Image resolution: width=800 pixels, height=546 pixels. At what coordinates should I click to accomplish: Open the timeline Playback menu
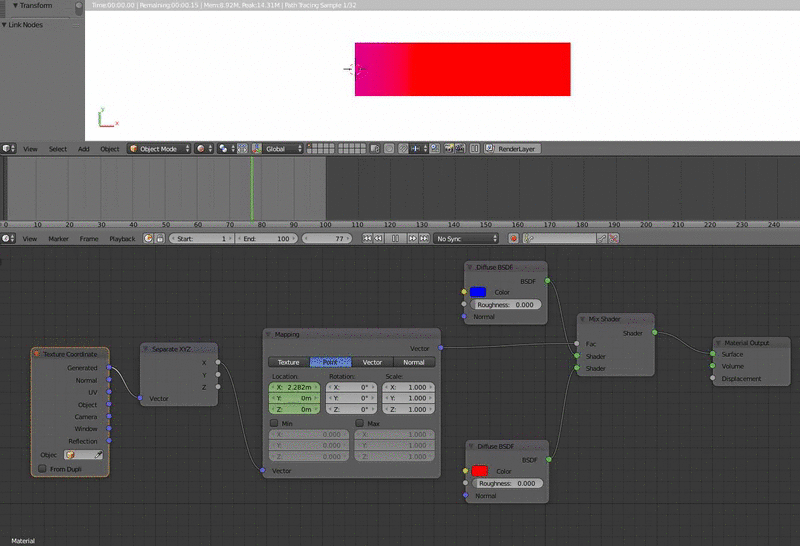(x=122, y=239)
